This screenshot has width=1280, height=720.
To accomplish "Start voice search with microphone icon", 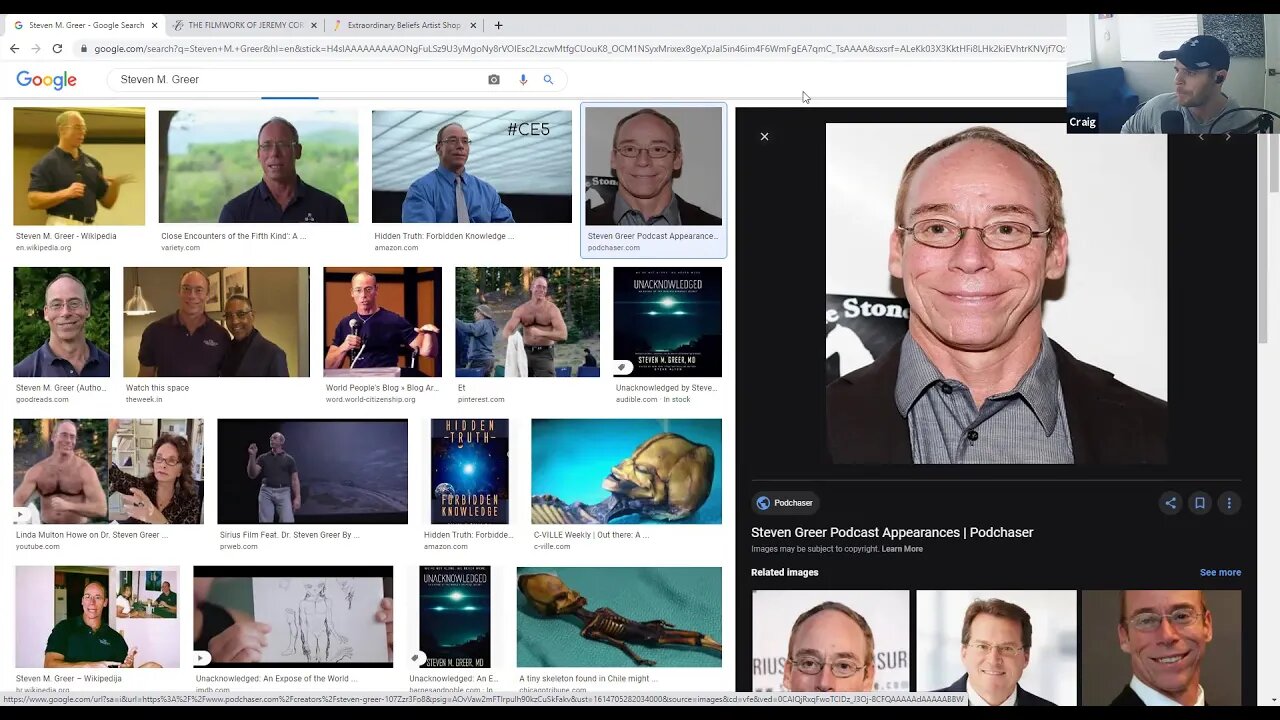I will [522, 79].
